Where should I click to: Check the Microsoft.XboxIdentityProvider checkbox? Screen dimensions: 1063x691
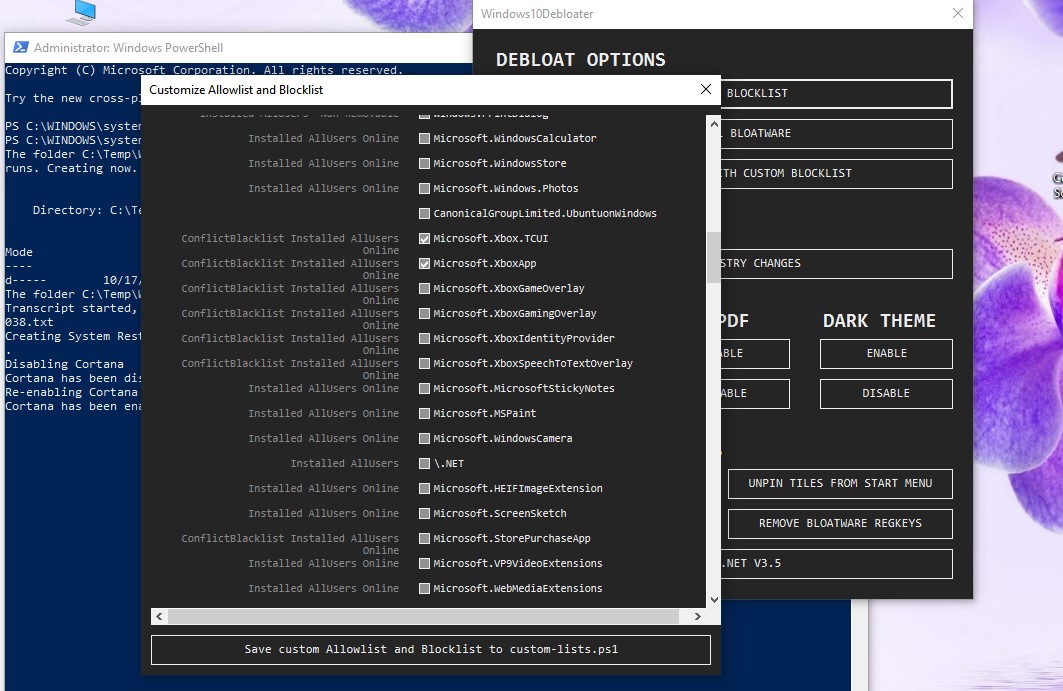pos(424,338)
